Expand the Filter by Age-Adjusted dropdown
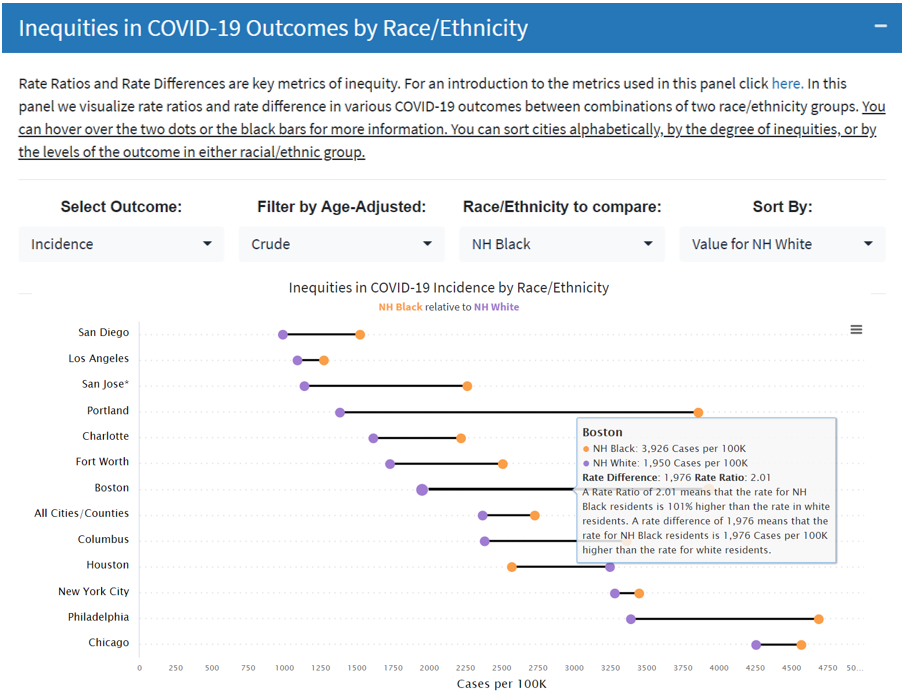This screenshot has height=695, width=906. coord(341,243)
